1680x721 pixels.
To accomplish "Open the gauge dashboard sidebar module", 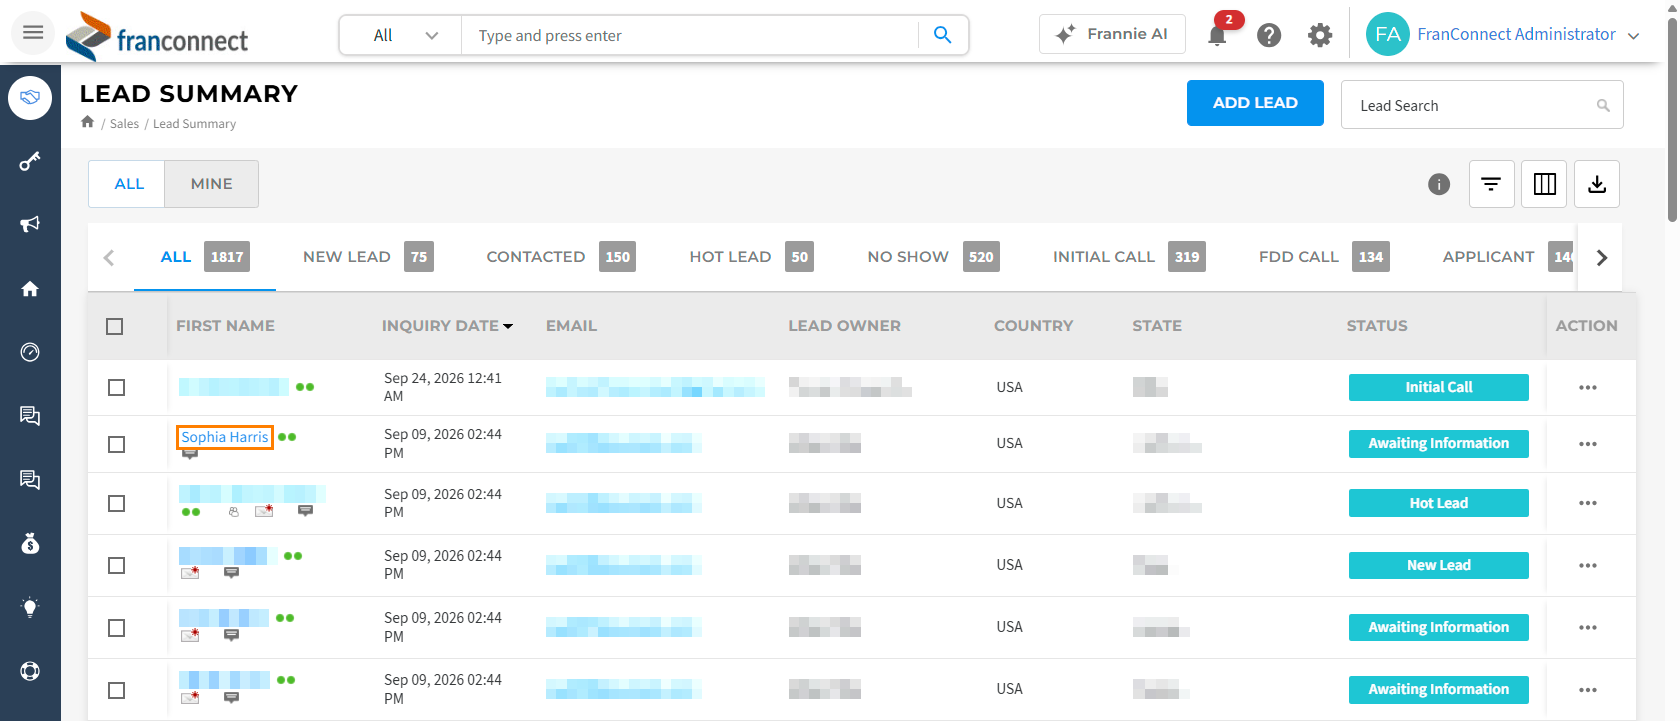I will [30, 352].
